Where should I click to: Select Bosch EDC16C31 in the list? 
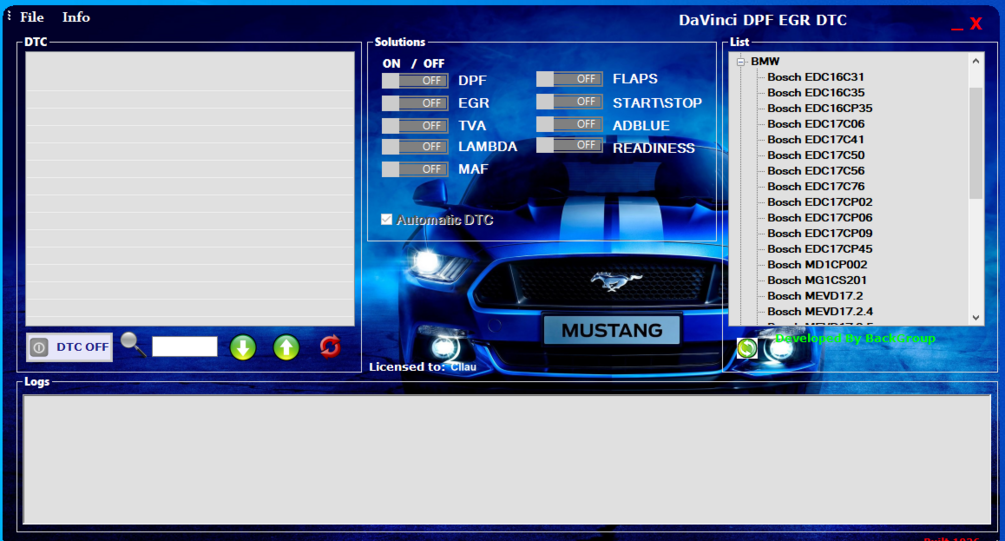click(815, 77)
